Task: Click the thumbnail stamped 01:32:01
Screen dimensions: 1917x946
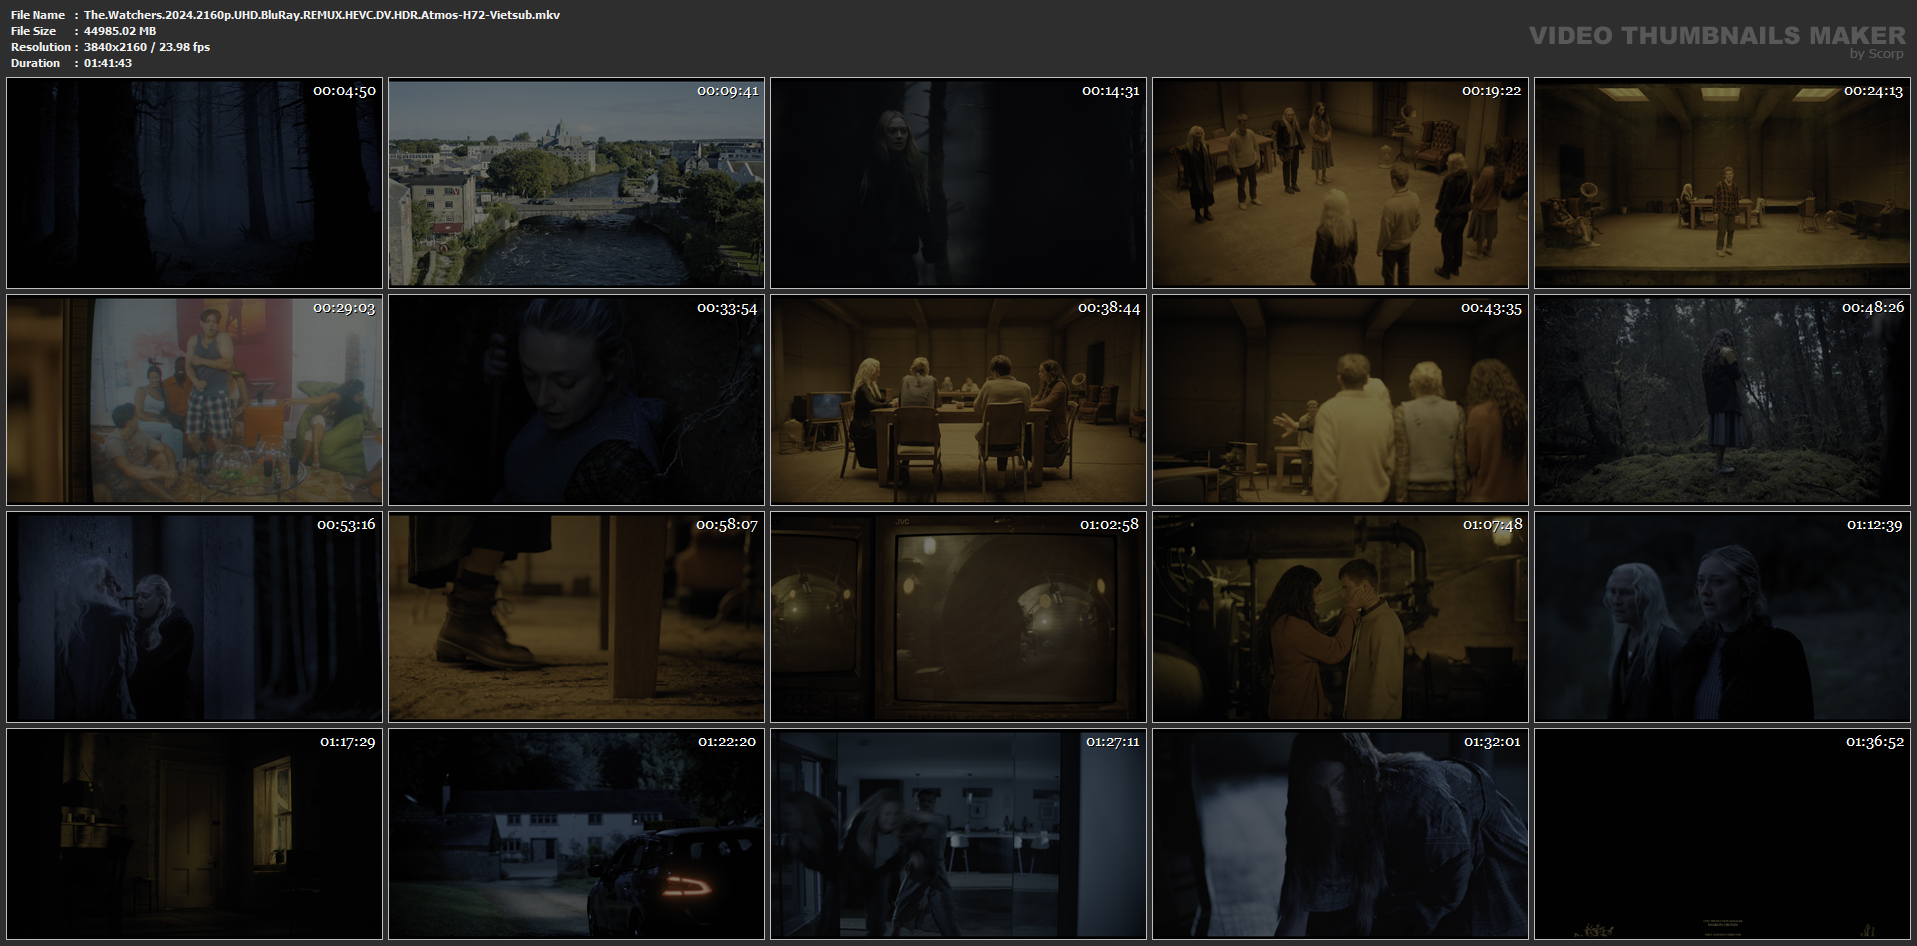Action: pos(1340,834)
